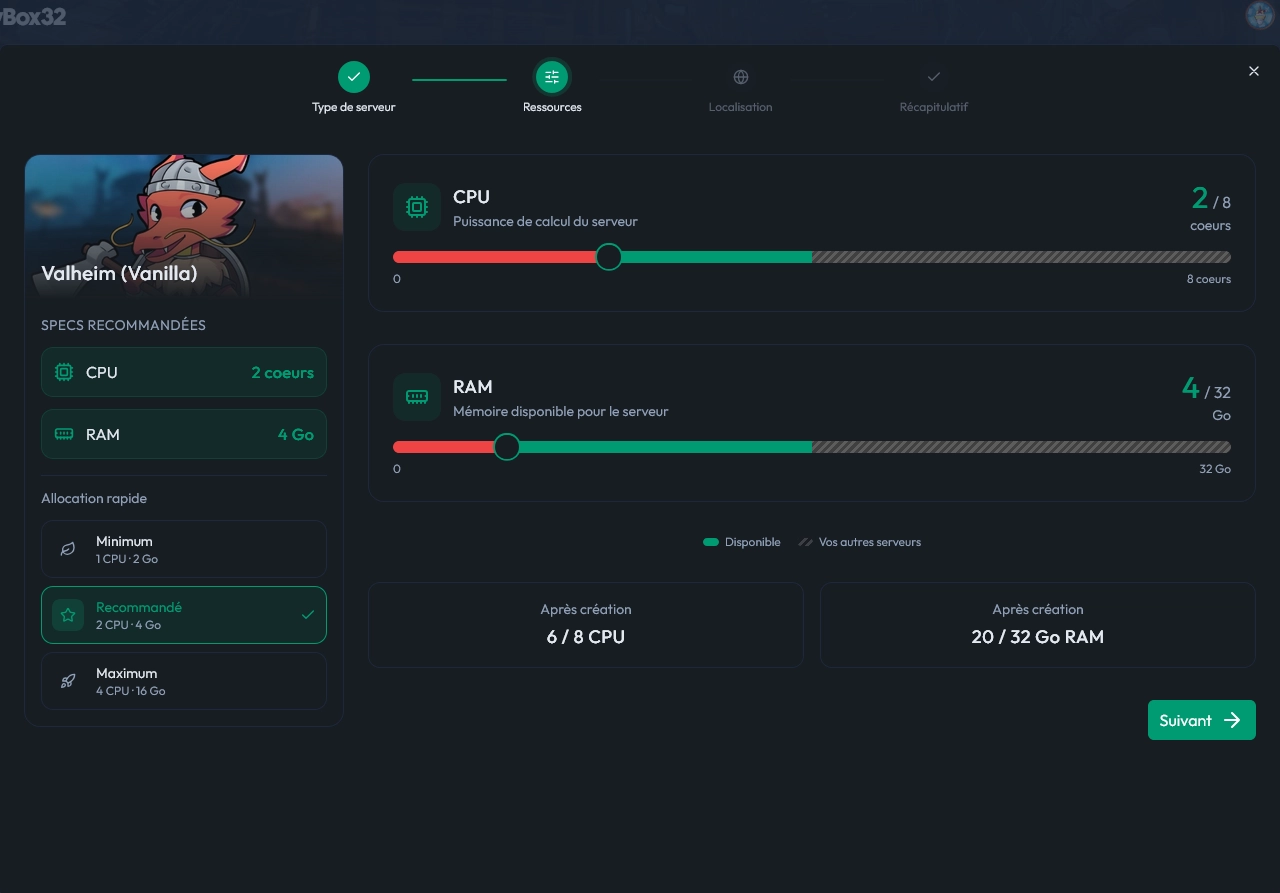Open the user avatar in top corner
Image resolution: width=1280 pixels, height=893 pixels.
pos(1258,15)
